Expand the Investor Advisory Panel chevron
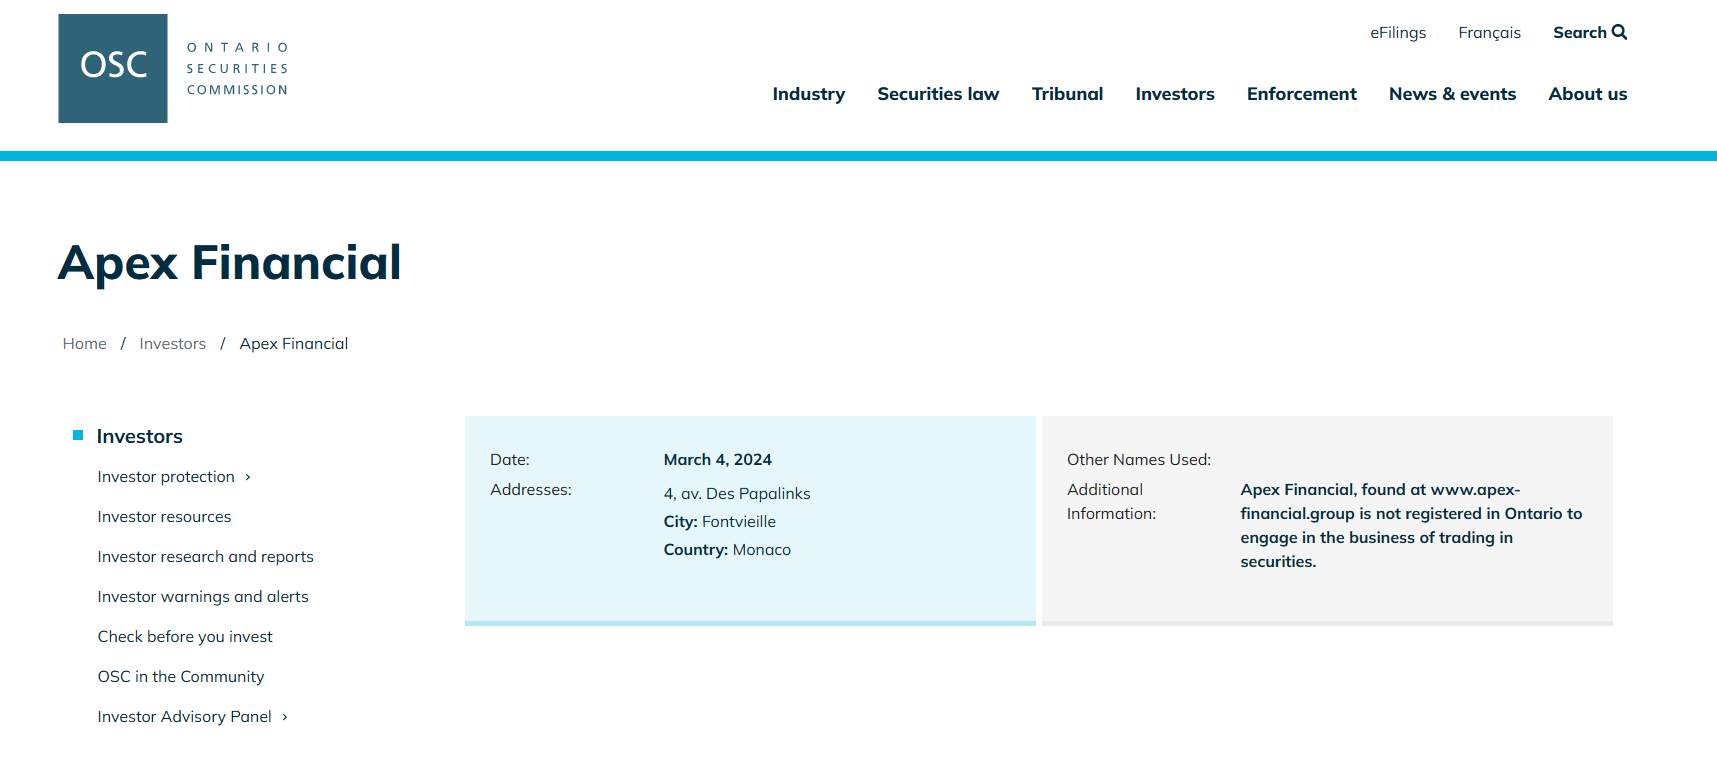This screenshot has height=770, width=1717. click(x=285, y=717)
